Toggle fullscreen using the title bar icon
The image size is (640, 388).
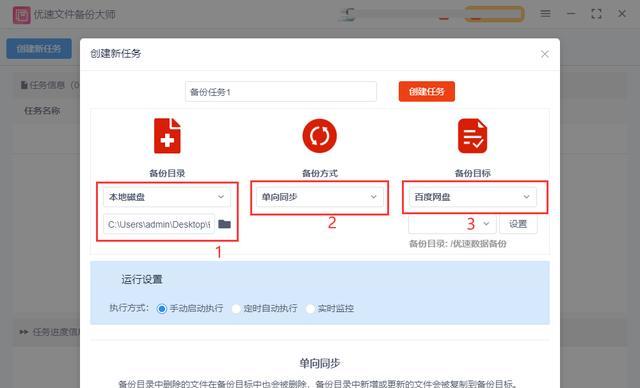click(596, 14)
